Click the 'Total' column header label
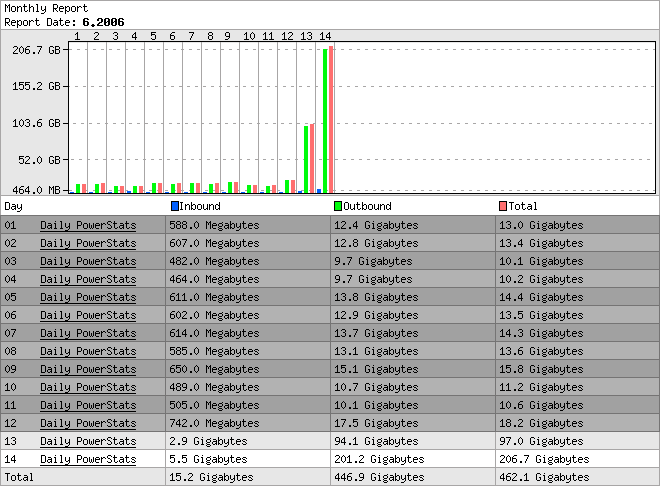Viewport: 660px width, 486px height. coord(523,206)
